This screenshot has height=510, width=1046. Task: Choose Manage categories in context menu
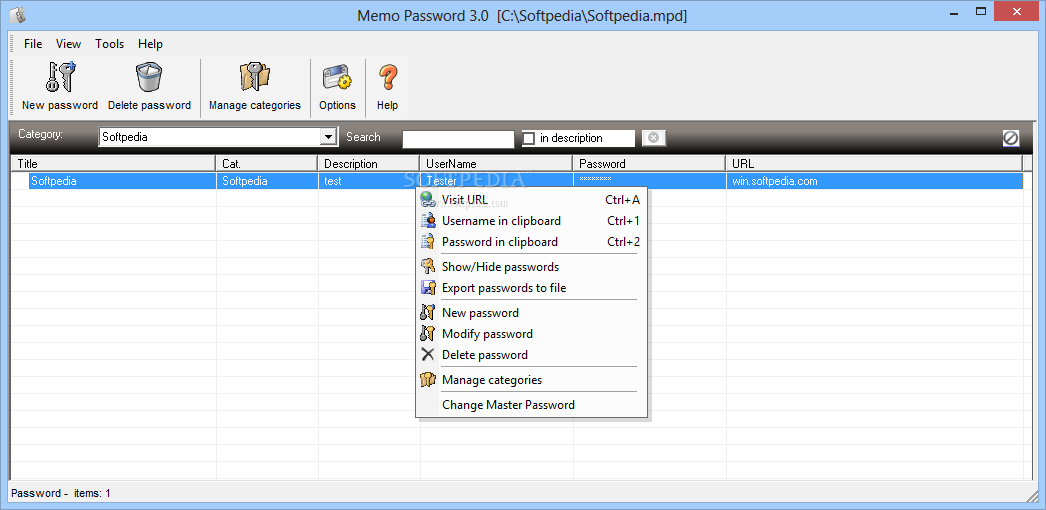coord(531,380)
